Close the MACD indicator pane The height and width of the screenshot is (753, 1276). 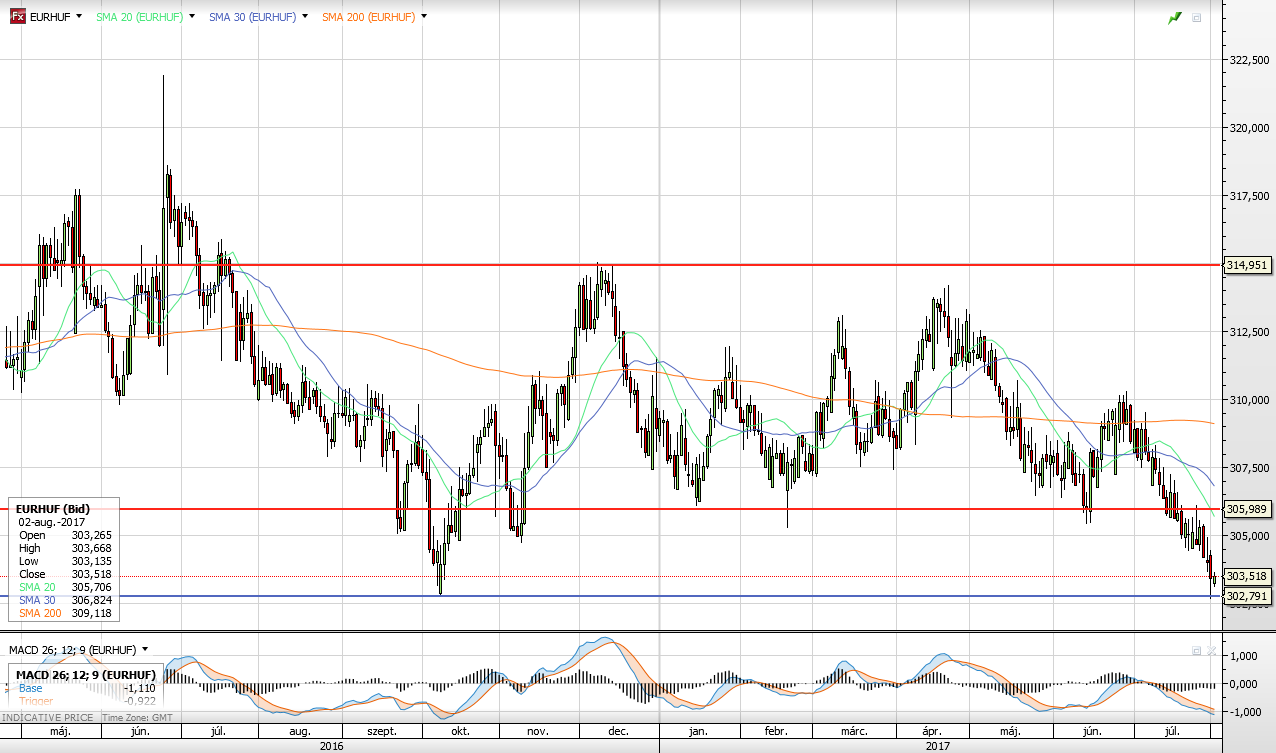point(1211,651)
